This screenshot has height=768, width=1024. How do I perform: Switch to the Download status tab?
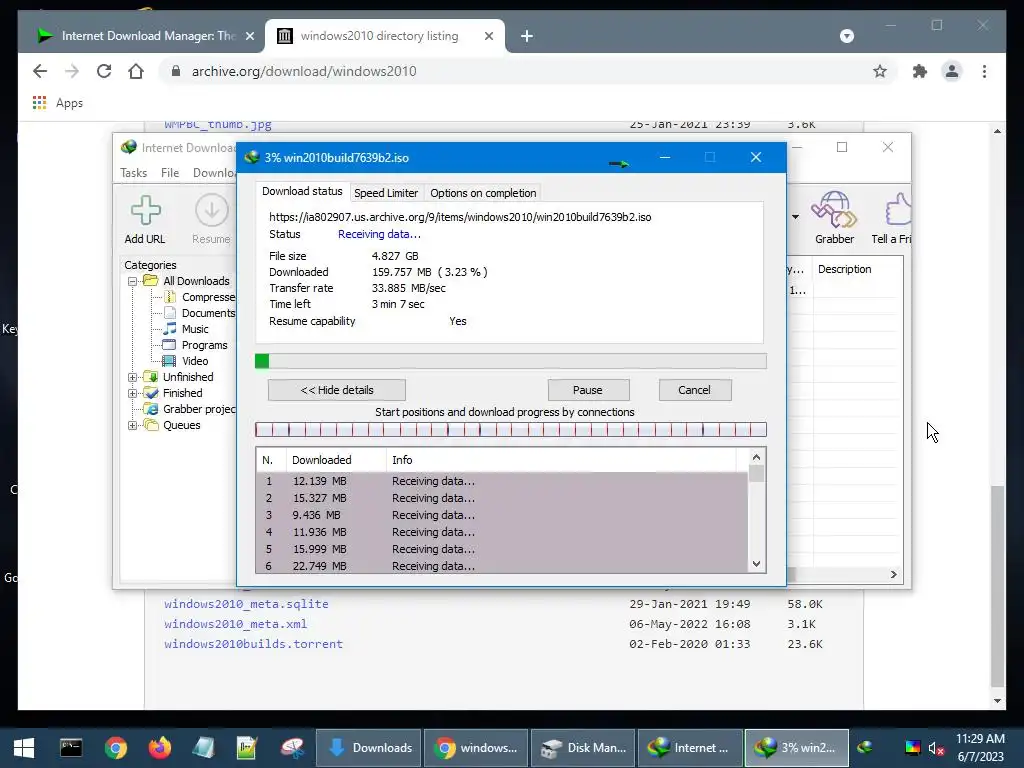pos(302,191)
